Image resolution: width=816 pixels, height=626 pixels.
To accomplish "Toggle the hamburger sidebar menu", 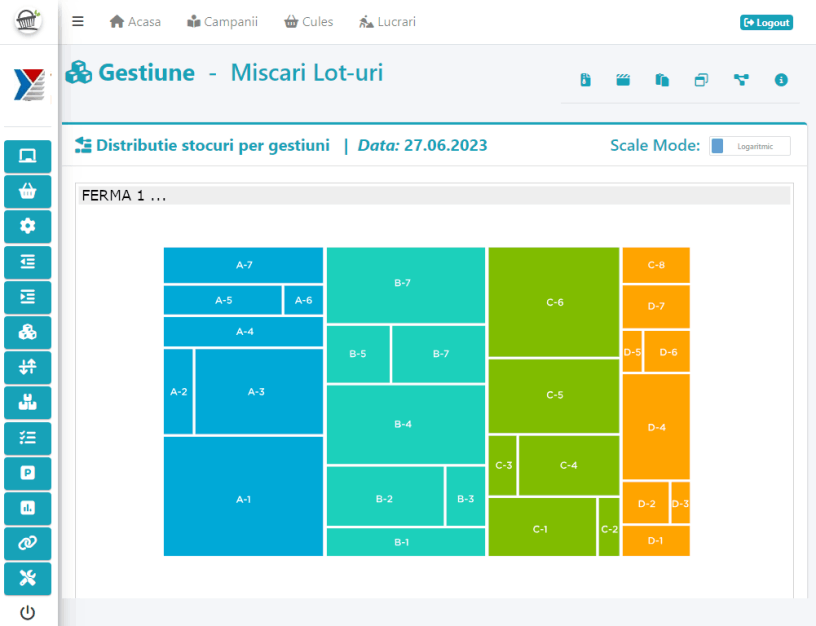I will click(x=78, y=22).
